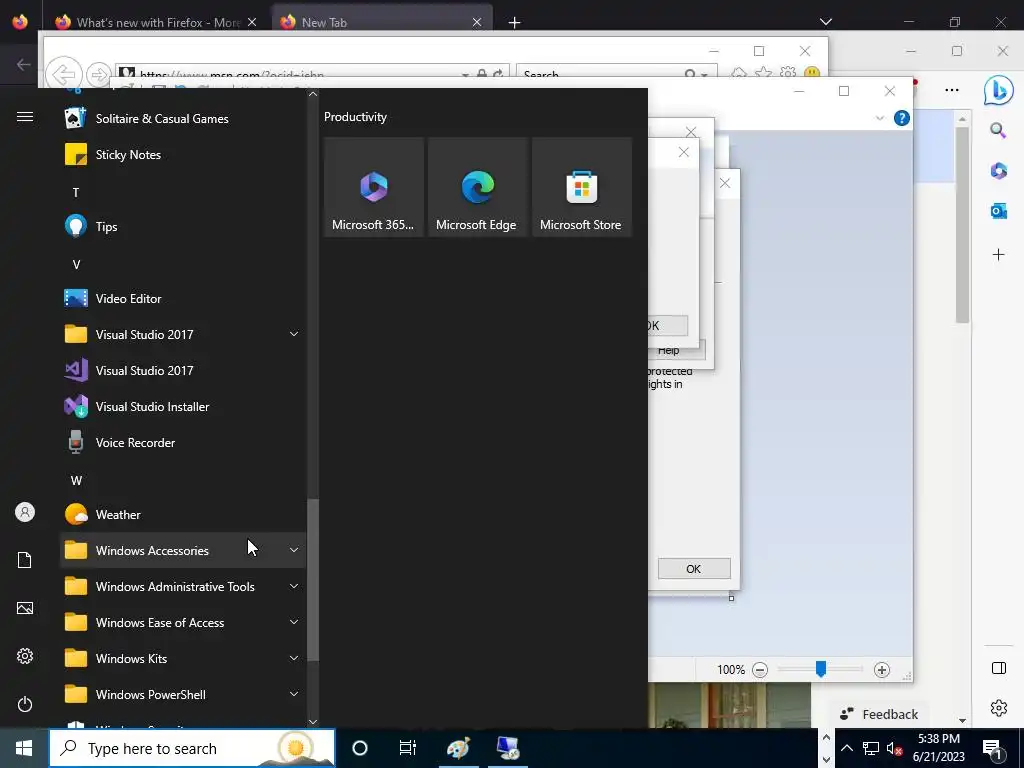Click the taskbar search box
This screenshot has width=1024, height=768.
192,748
